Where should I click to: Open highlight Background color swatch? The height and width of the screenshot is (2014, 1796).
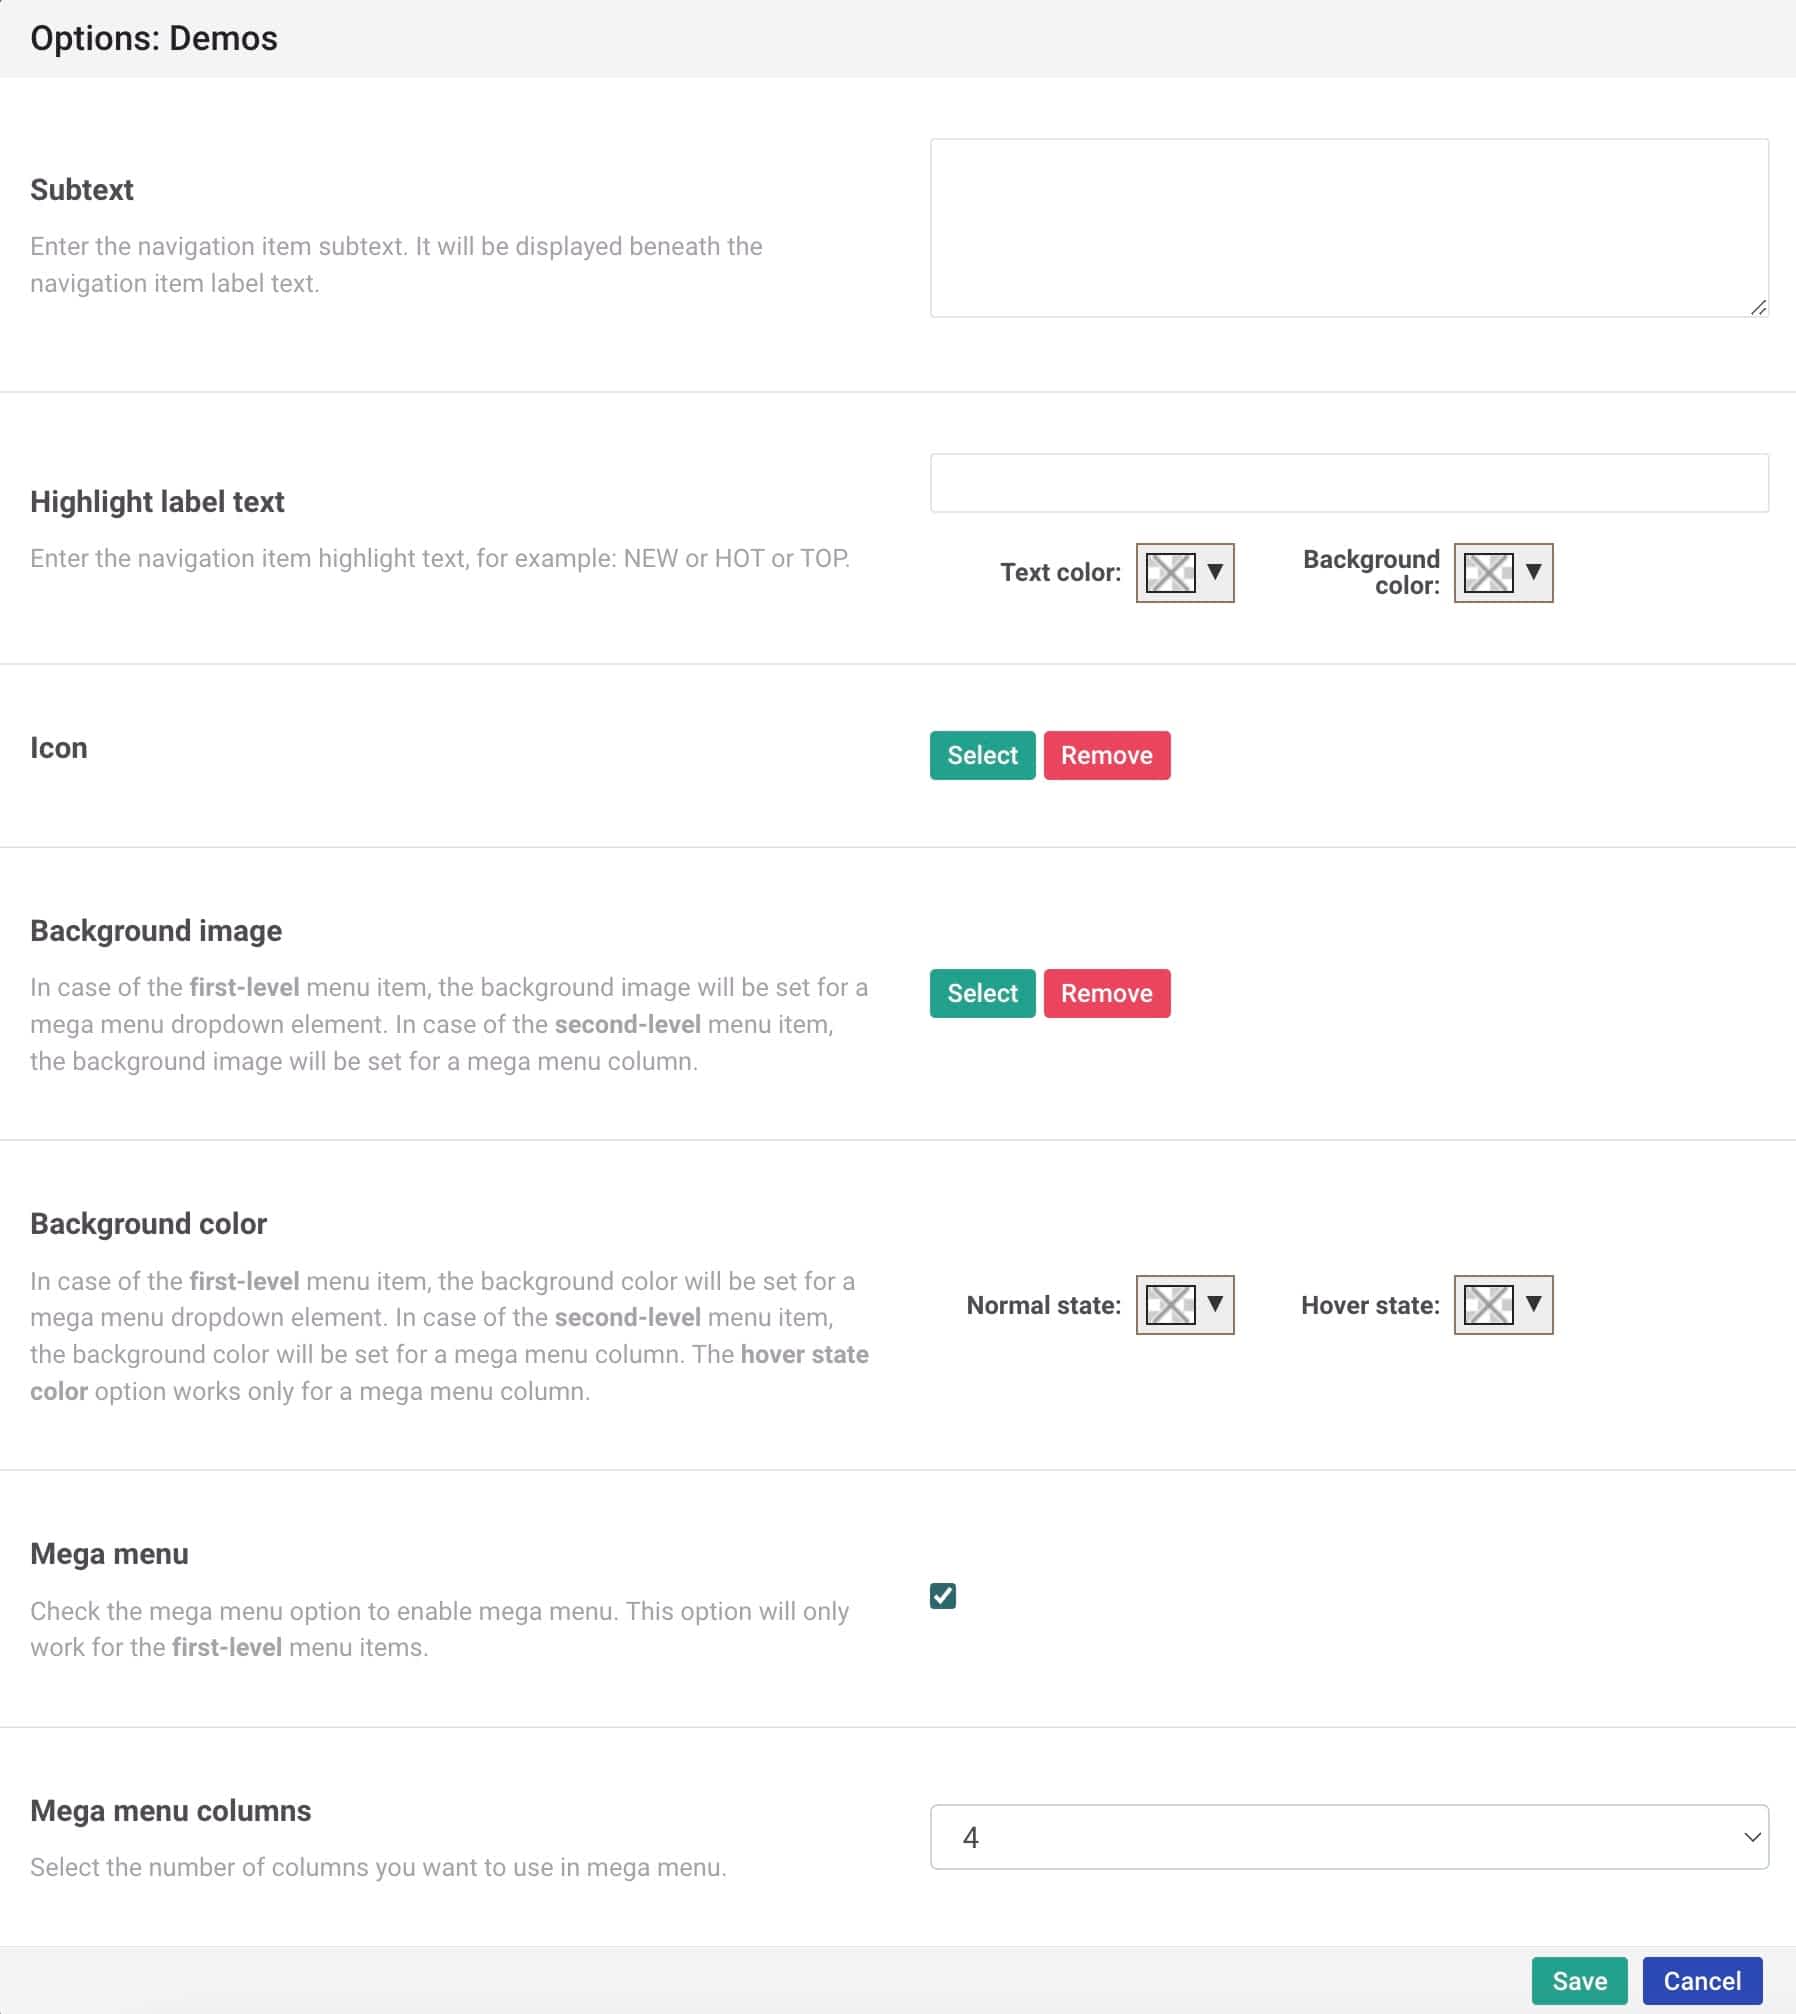tap(1488, 573)
